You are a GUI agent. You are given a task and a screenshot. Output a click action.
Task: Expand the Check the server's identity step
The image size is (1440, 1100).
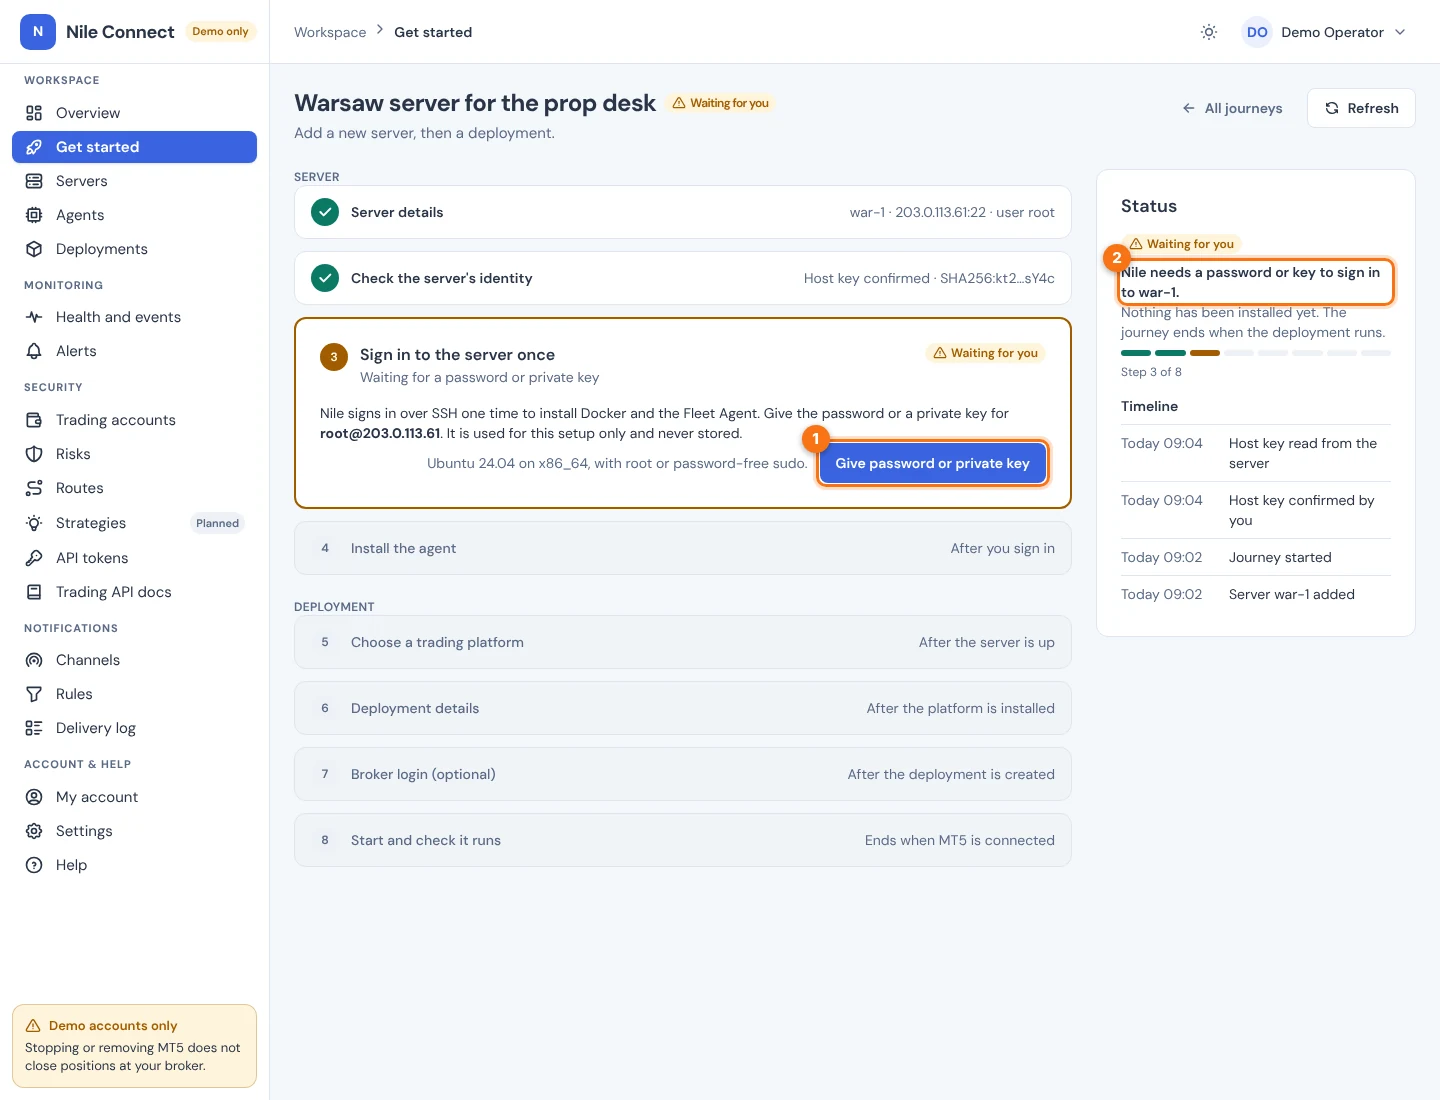[x=683, y=278]
